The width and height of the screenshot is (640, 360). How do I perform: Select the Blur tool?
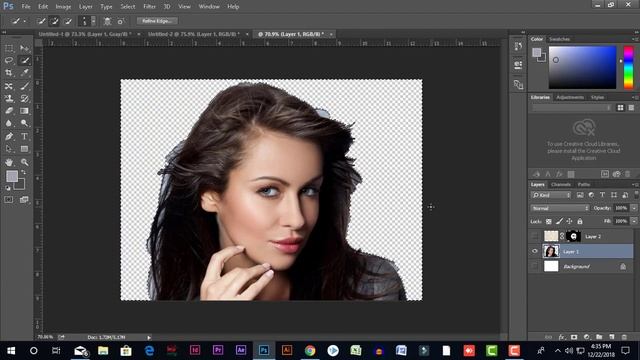coord(9,123)
